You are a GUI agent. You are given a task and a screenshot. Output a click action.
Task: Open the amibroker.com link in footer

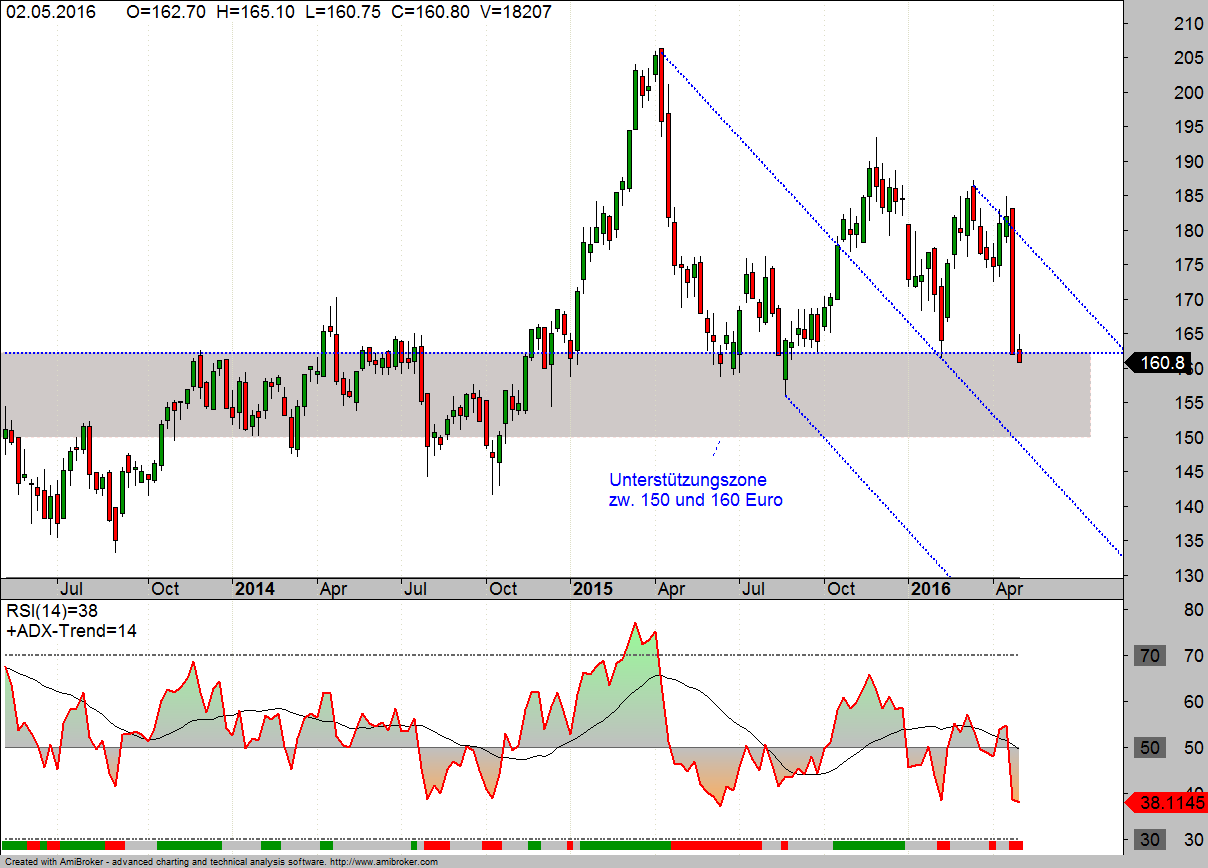[383, 861]
